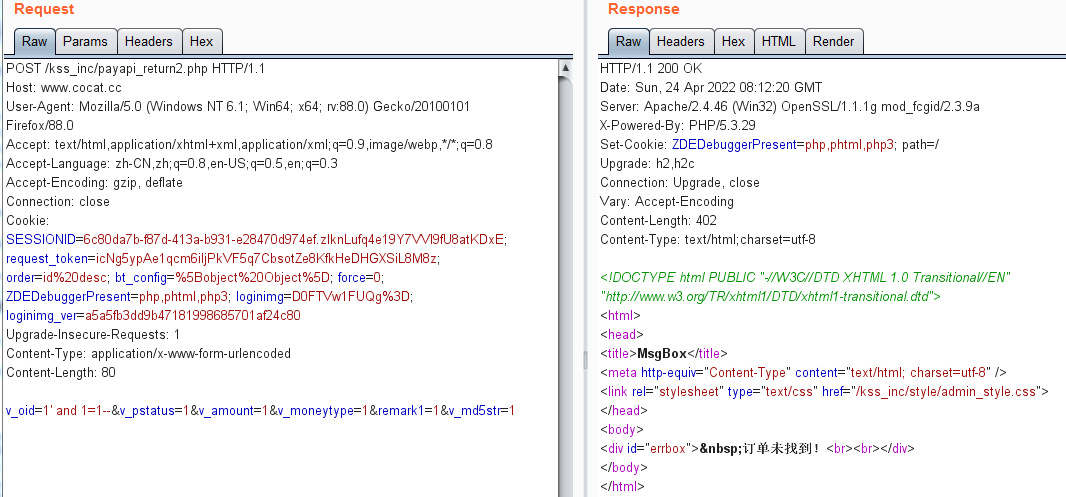Click the response Date header line

click(x=711, y=88)
